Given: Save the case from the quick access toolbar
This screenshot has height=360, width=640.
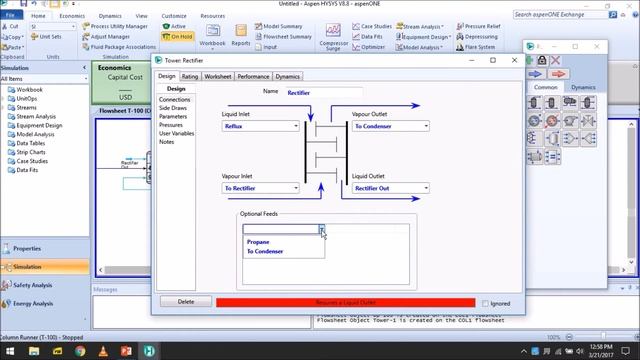Looking at the screenshot, I should tap(23, 4).
